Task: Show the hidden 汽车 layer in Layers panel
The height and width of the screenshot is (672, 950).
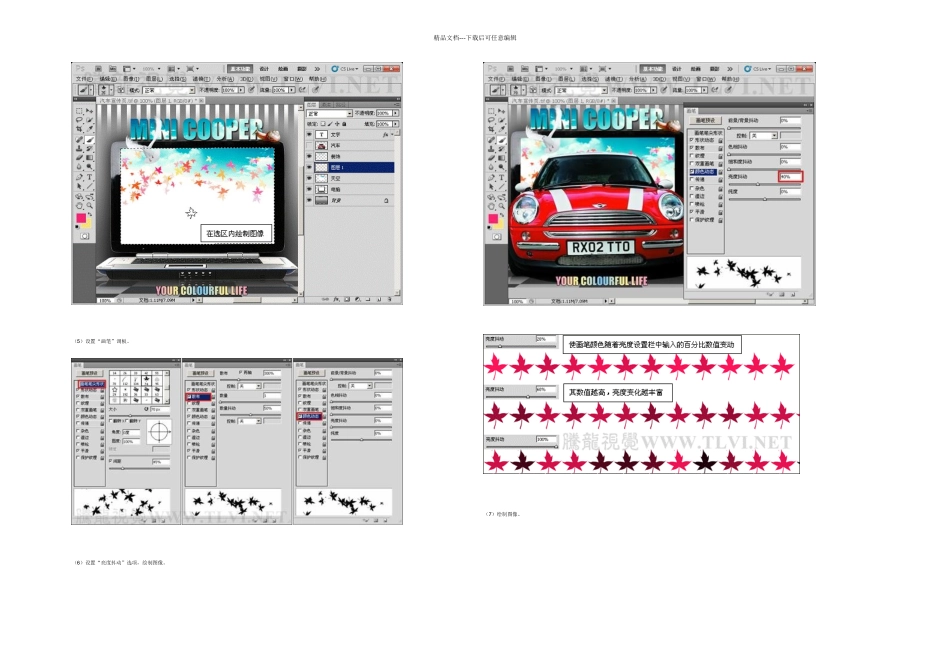Action: (x=309, y=145)
